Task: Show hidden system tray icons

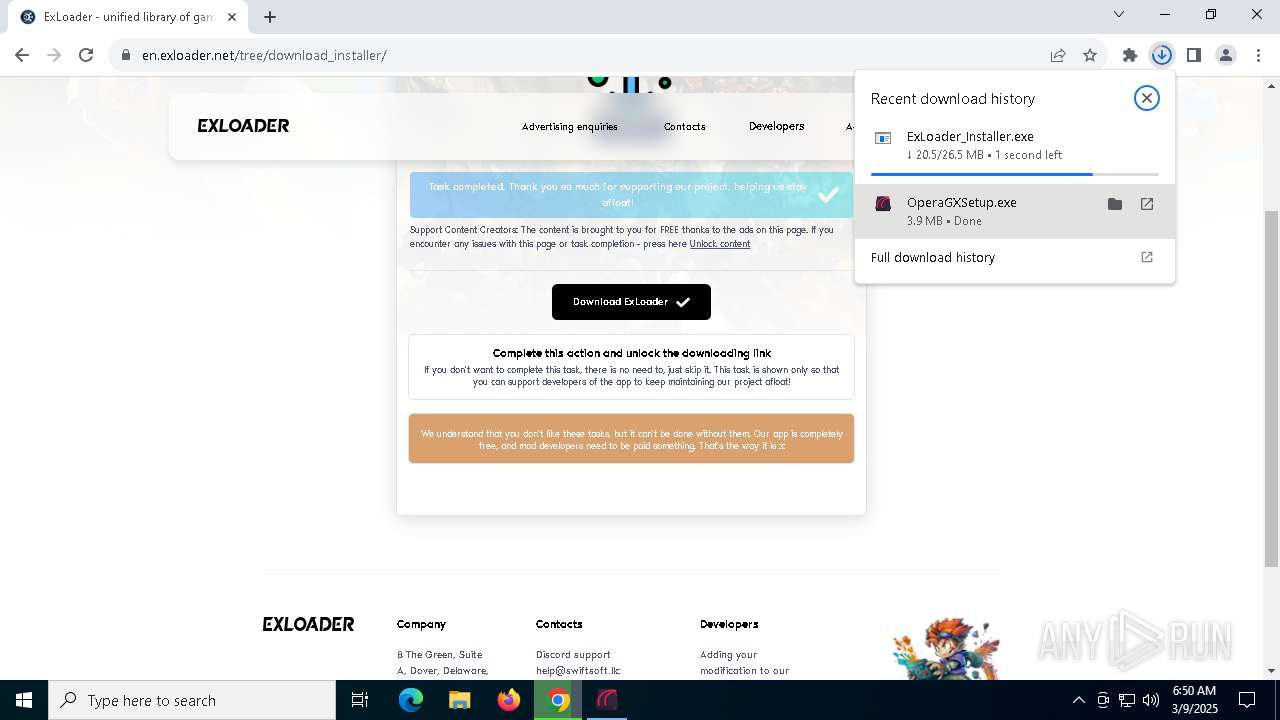Action: tap(1078, 700)
